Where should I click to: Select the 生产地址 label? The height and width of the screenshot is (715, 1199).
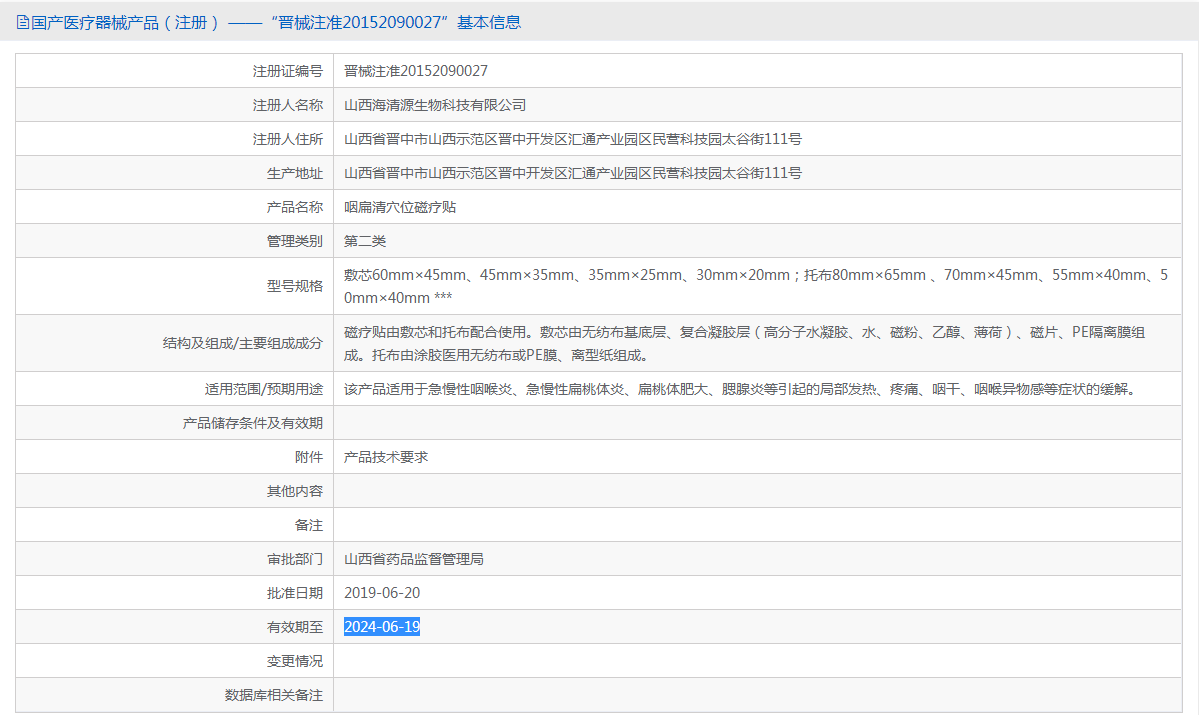tap(294, 174)
